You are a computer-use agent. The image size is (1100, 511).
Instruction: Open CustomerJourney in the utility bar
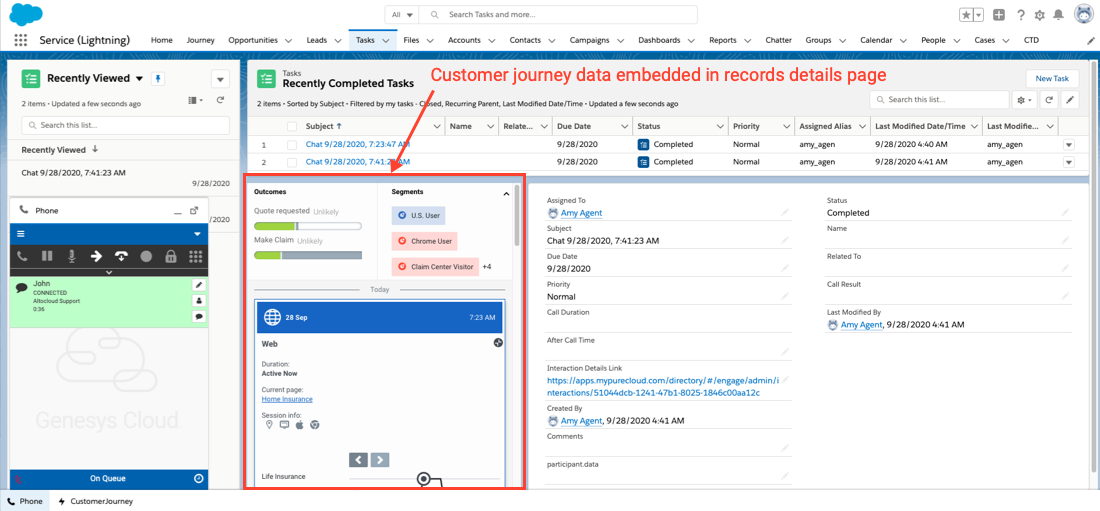click(96, 501)
